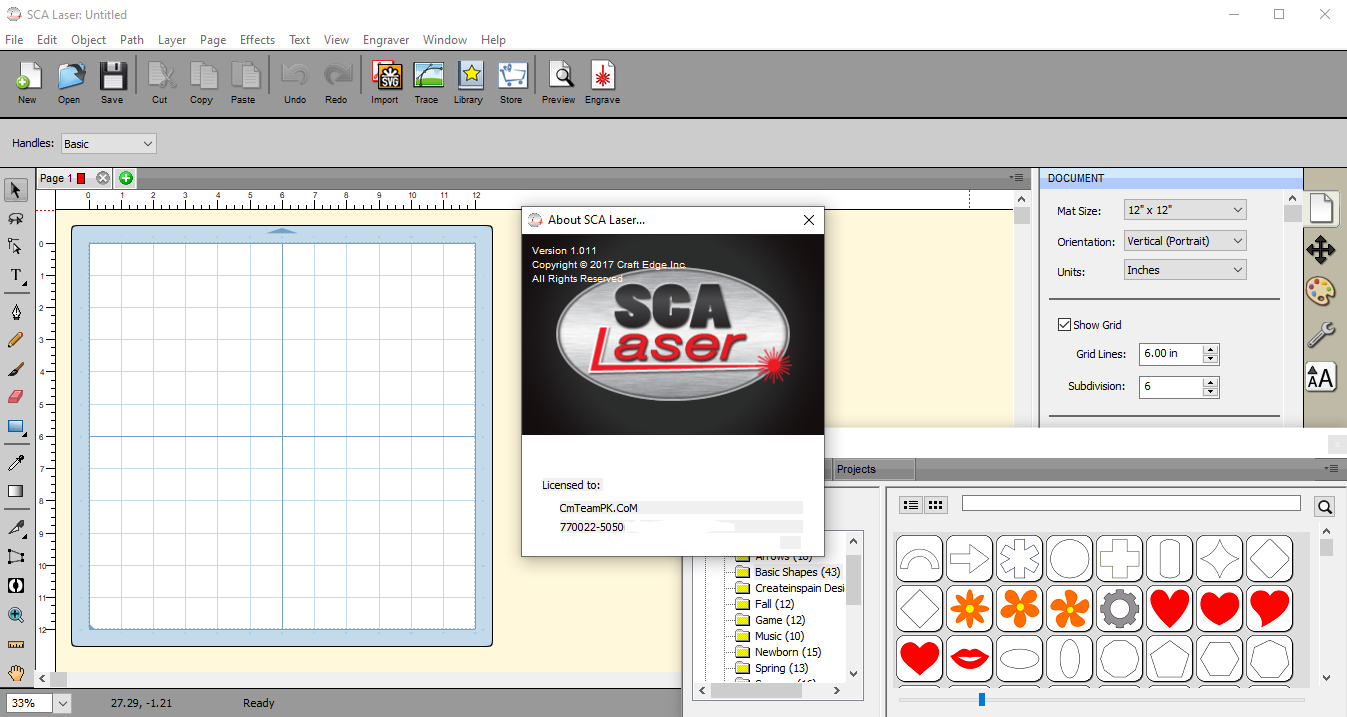Open the File menu

[14, 40]
